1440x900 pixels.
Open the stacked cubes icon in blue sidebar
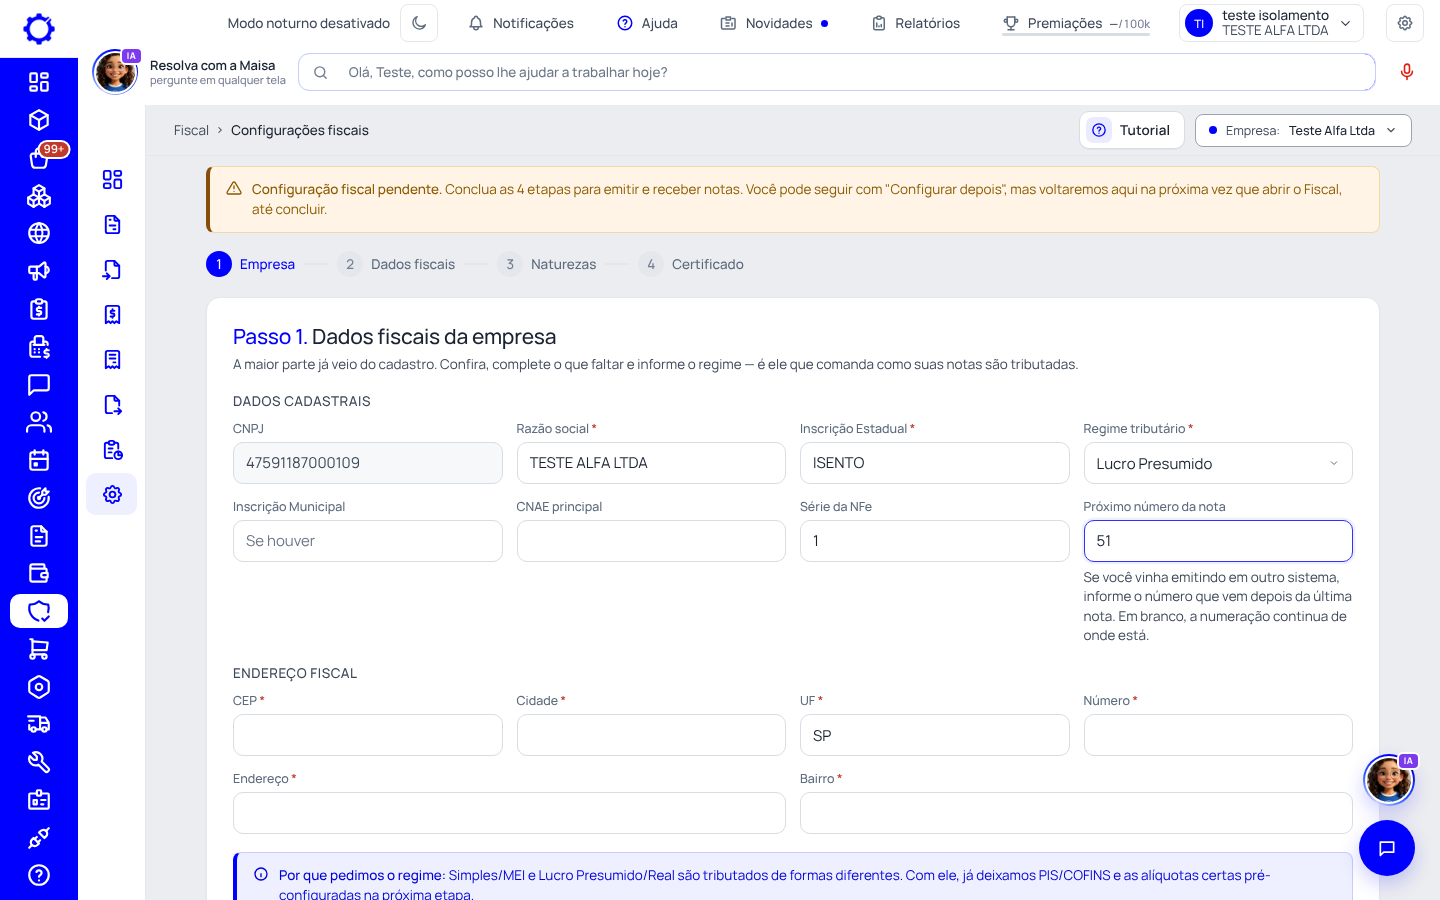pos(39,196)
